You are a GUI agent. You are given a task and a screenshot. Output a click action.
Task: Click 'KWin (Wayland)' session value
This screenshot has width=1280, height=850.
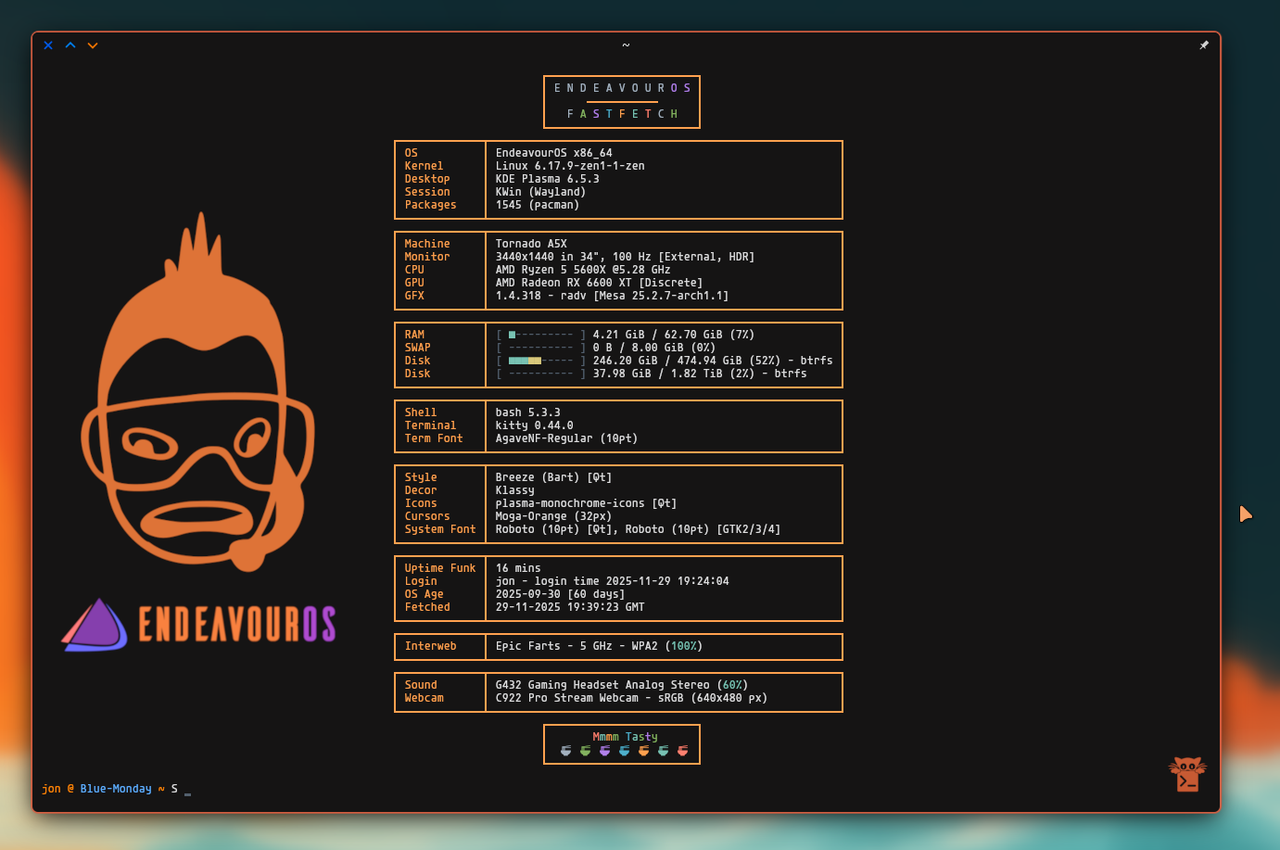[x=541, y=192]
